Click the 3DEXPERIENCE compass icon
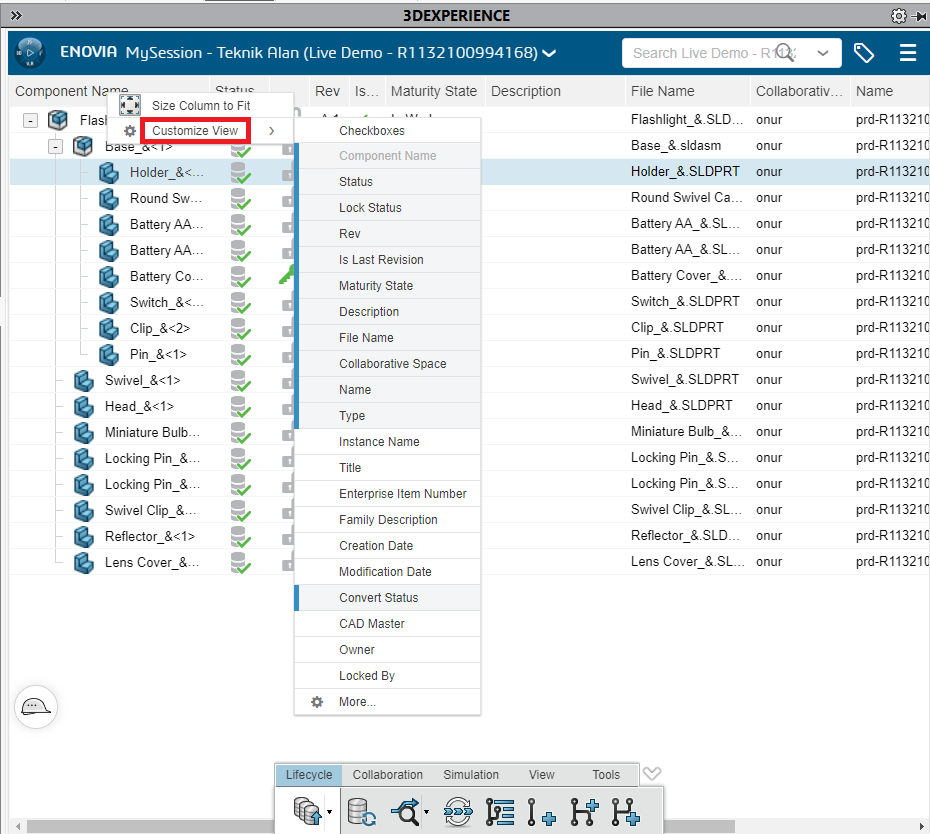This screenshot has width=930, height=834. tap(31, 52)
